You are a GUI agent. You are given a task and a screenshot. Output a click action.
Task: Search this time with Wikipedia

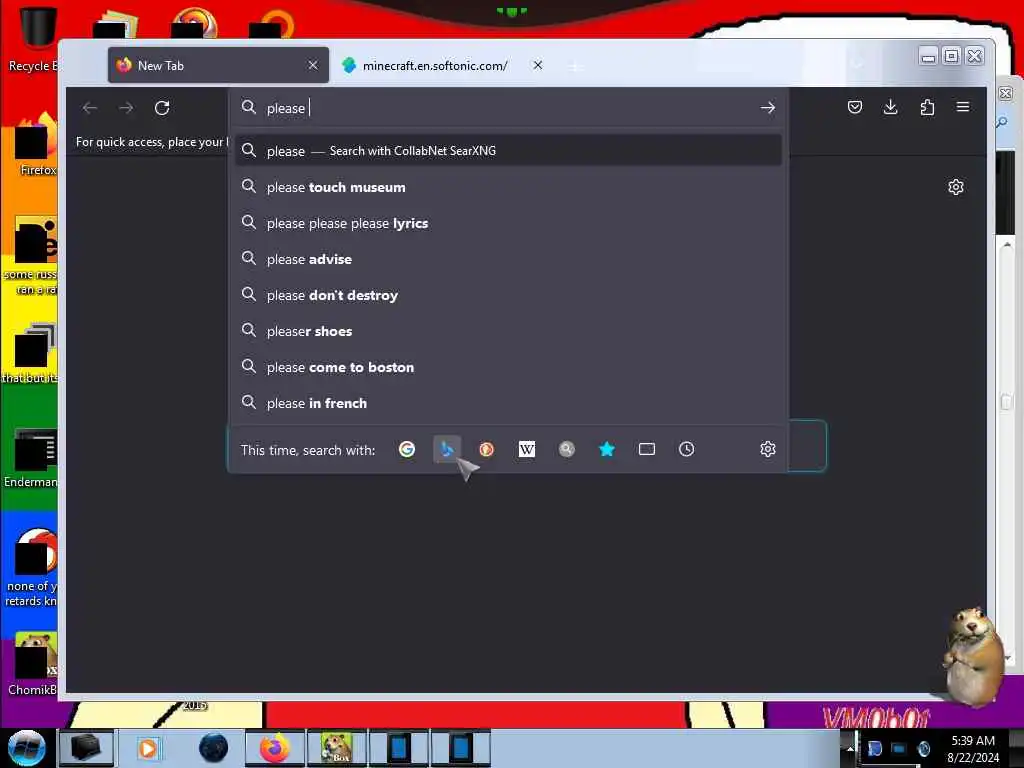click(x=526, y=449)
